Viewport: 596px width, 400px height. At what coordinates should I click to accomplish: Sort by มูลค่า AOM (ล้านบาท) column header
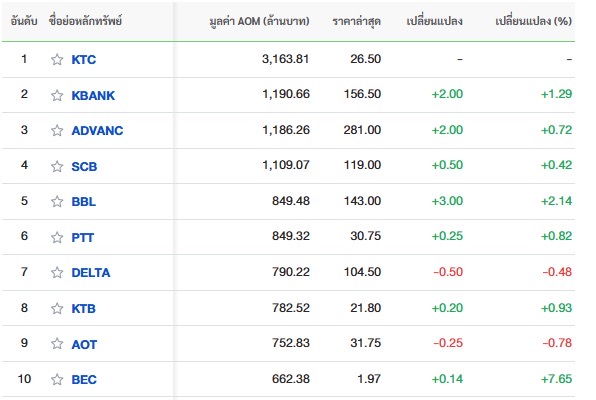click(260, 21)
